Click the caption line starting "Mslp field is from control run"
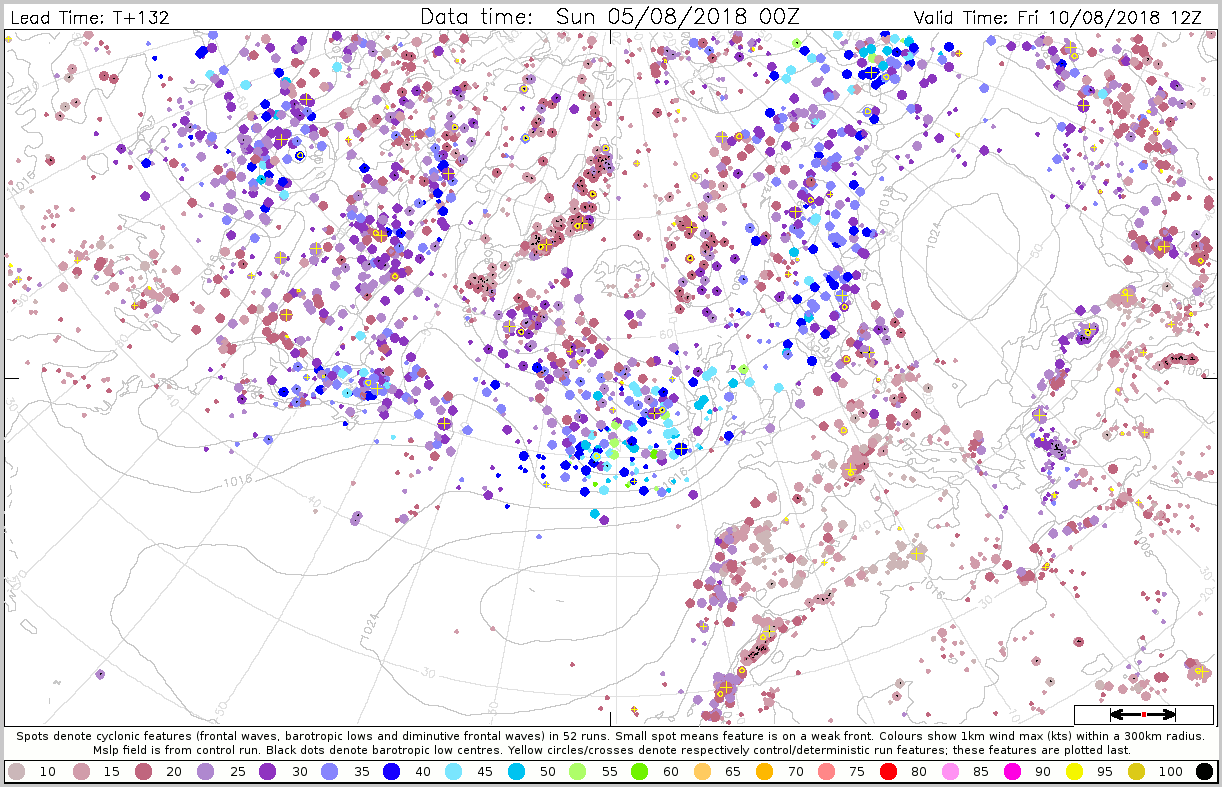1222x787 pixels. (611, 749)
